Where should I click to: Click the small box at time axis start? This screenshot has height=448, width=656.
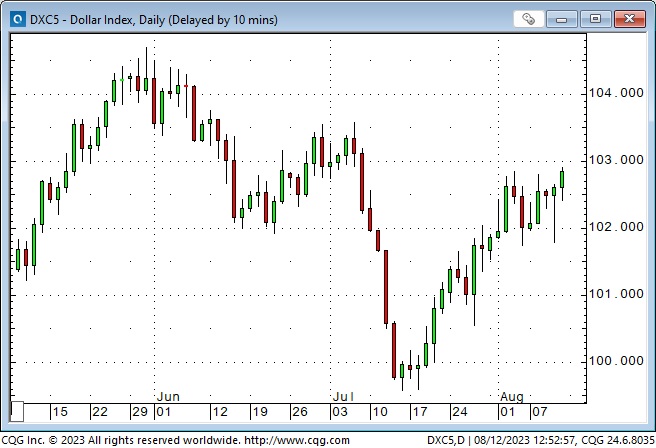(x=17, y=412)
